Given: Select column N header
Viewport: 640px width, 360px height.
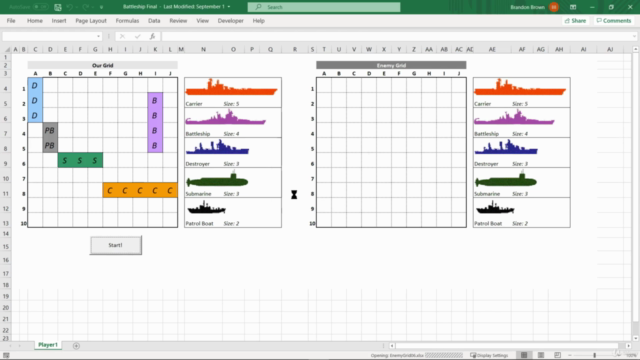Looking at the screenshot, I should pyautogui.click(x=203, y=49).
